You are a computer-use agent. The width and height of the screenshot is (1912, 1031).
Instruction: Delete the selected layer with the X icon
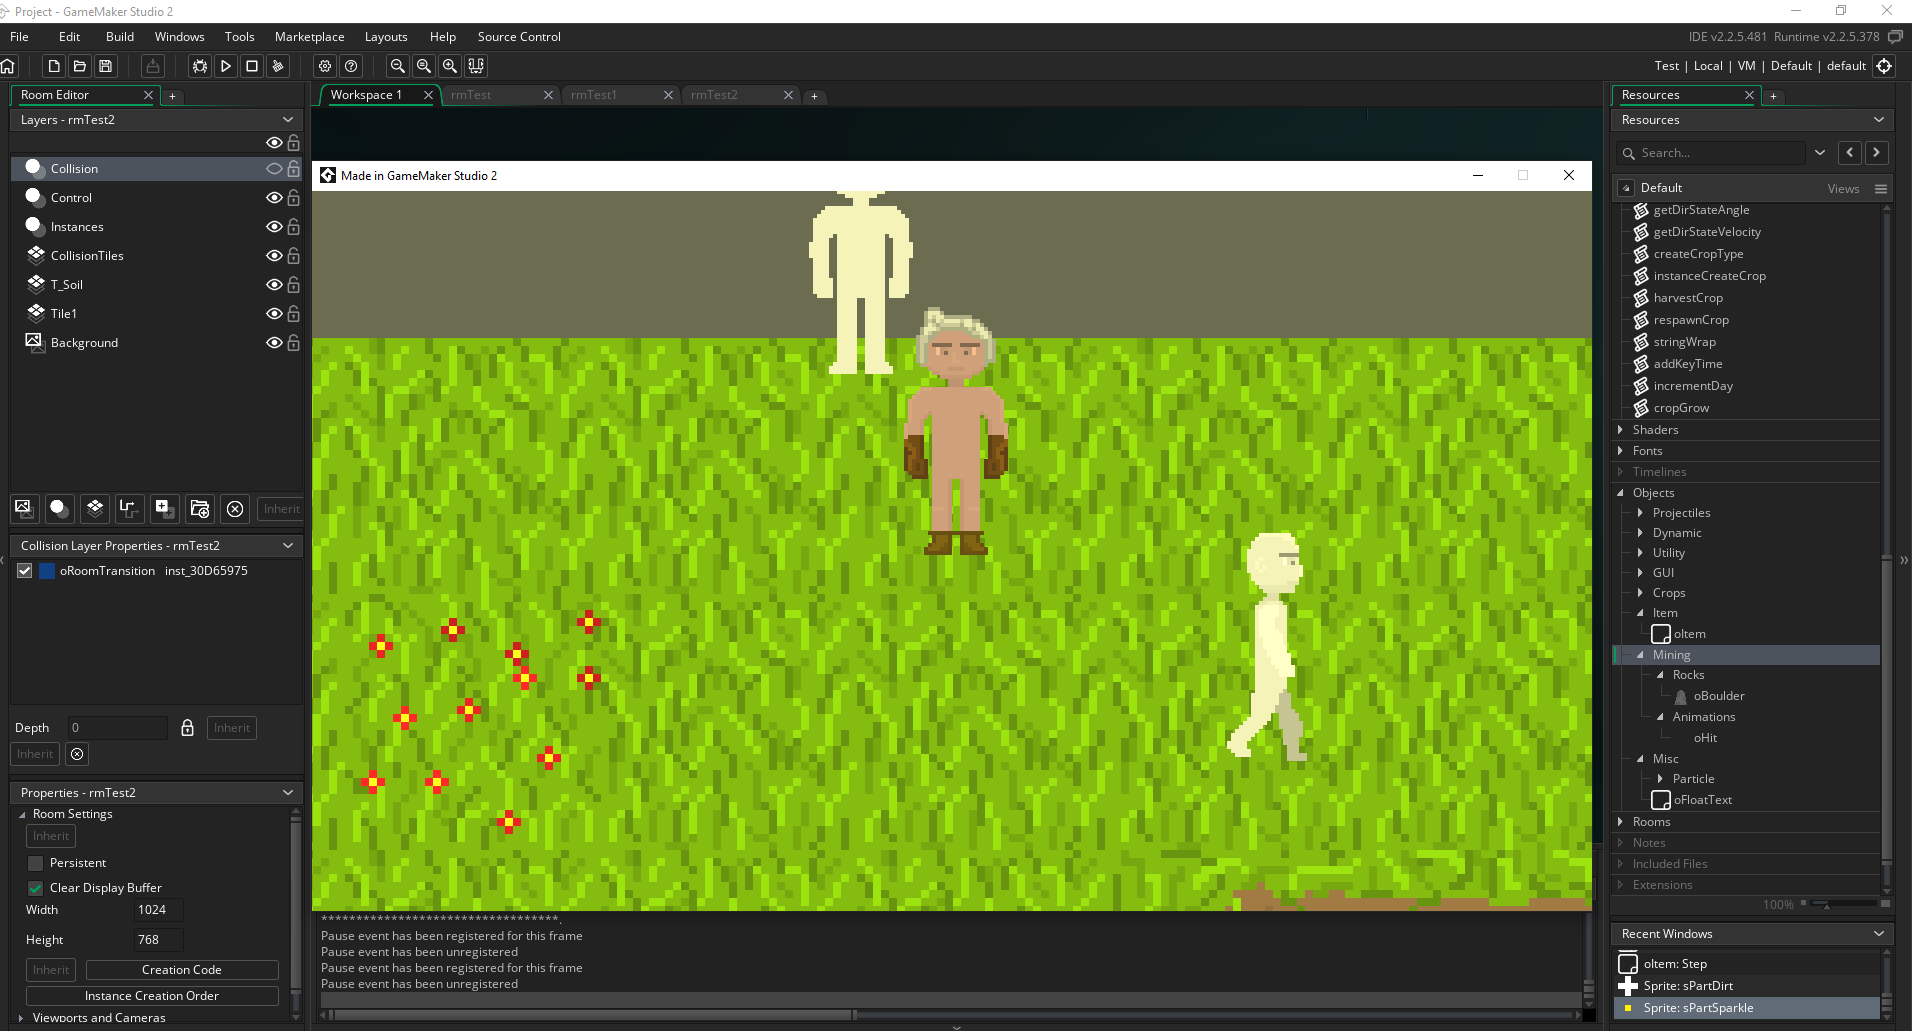click(x=235, y=509)
